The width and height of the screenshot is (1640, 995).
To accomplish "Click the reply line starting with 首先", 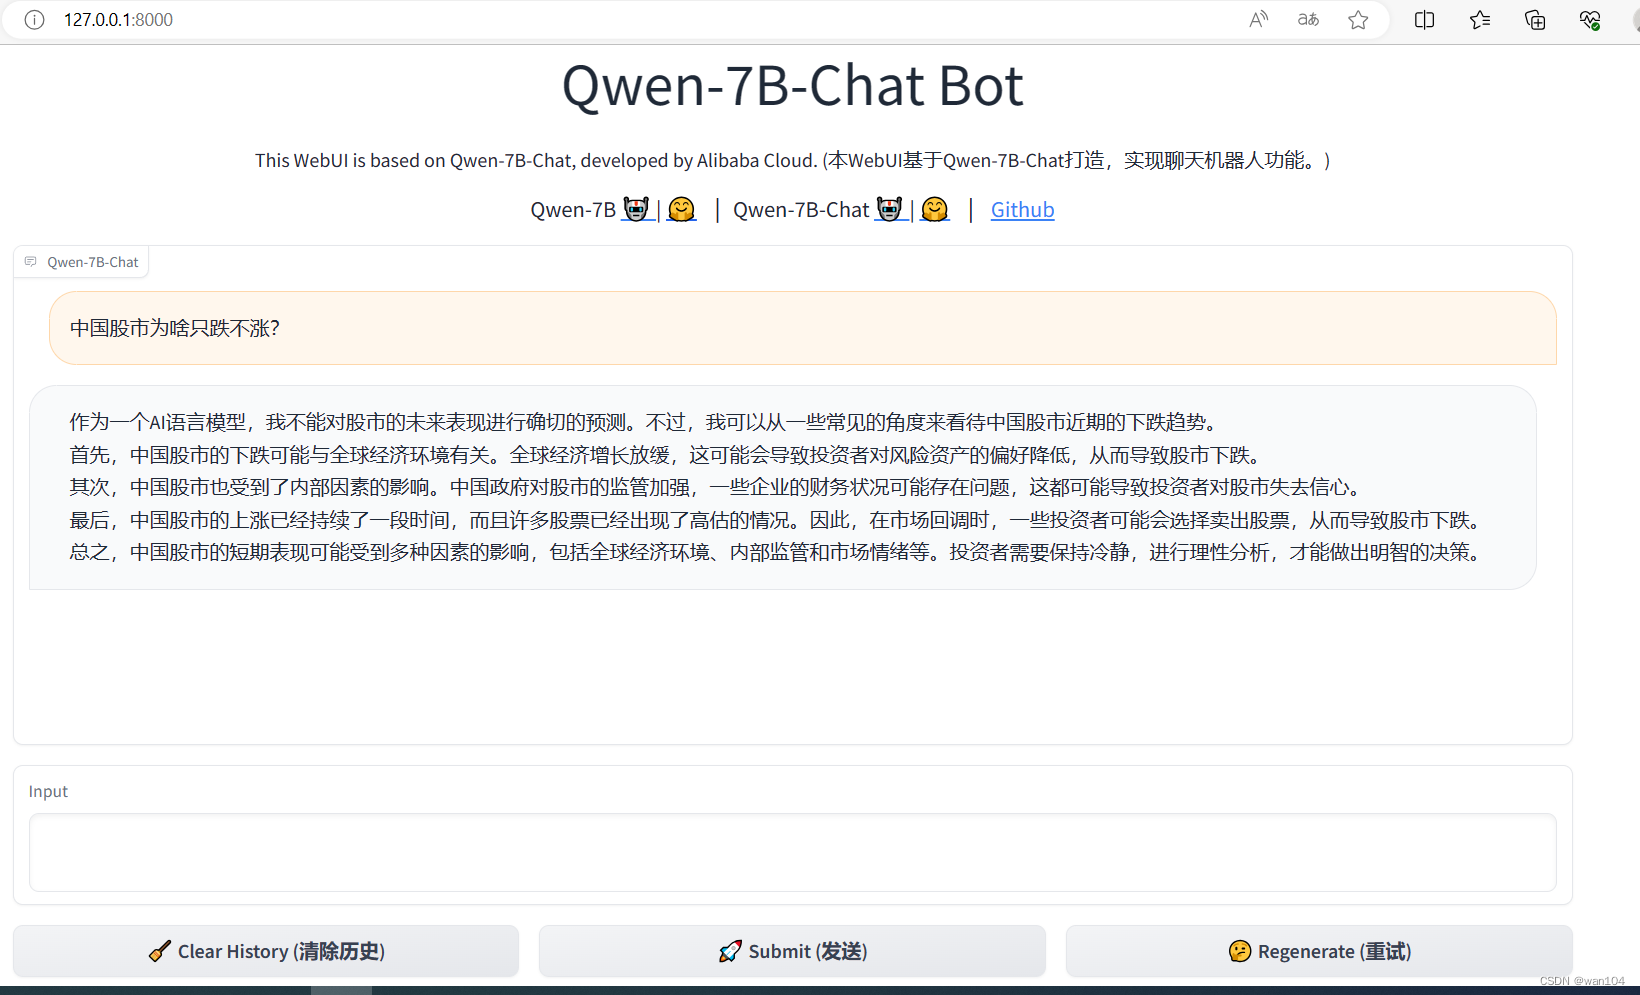I will click(x=669, y=455).
